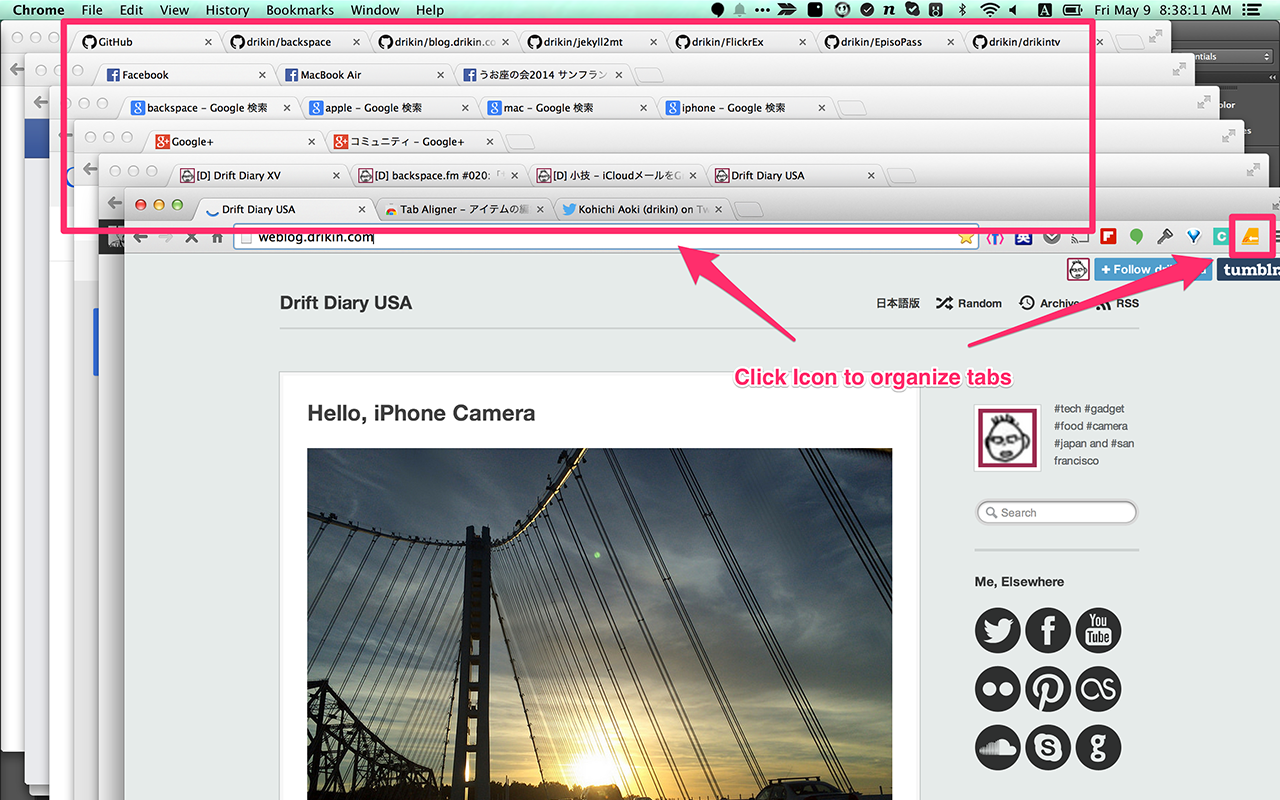Click the blue funnel extension icon
The image size is (1280, 800).
pyautogui.click(x=1193, y=237)
